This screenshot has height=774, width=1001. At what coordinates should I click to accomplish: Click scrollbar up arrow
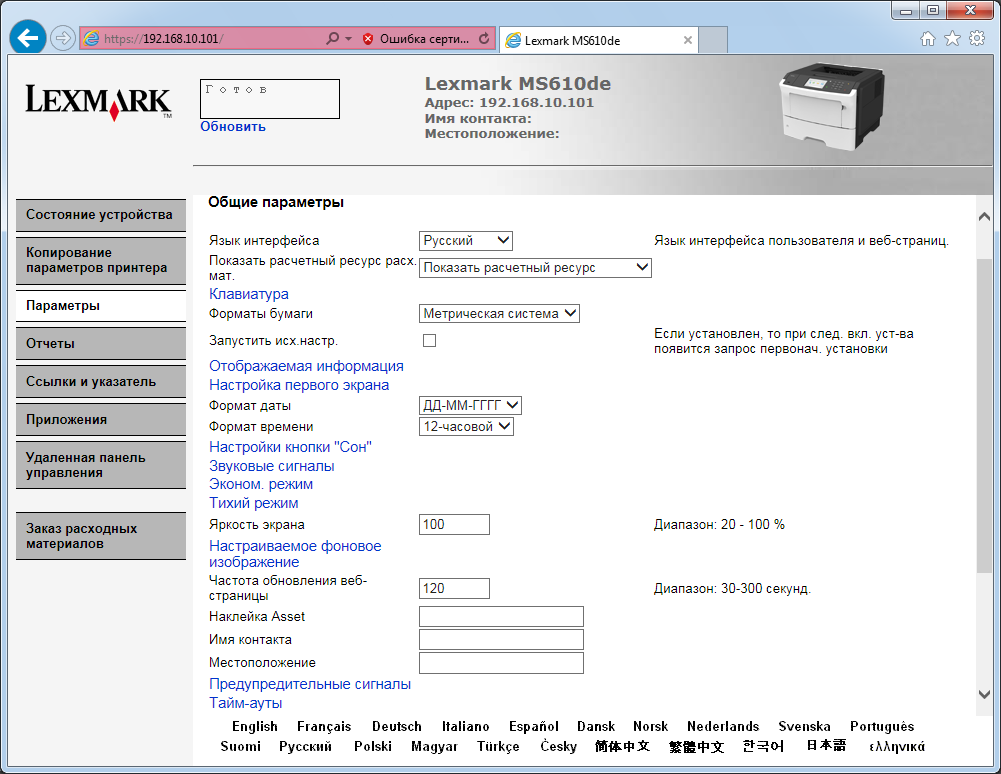[984, 217]
